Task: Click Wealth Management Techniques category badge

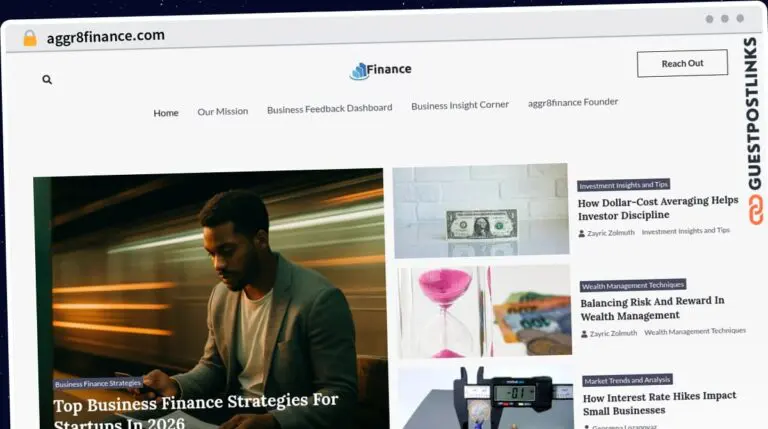Action: point(633,286)
